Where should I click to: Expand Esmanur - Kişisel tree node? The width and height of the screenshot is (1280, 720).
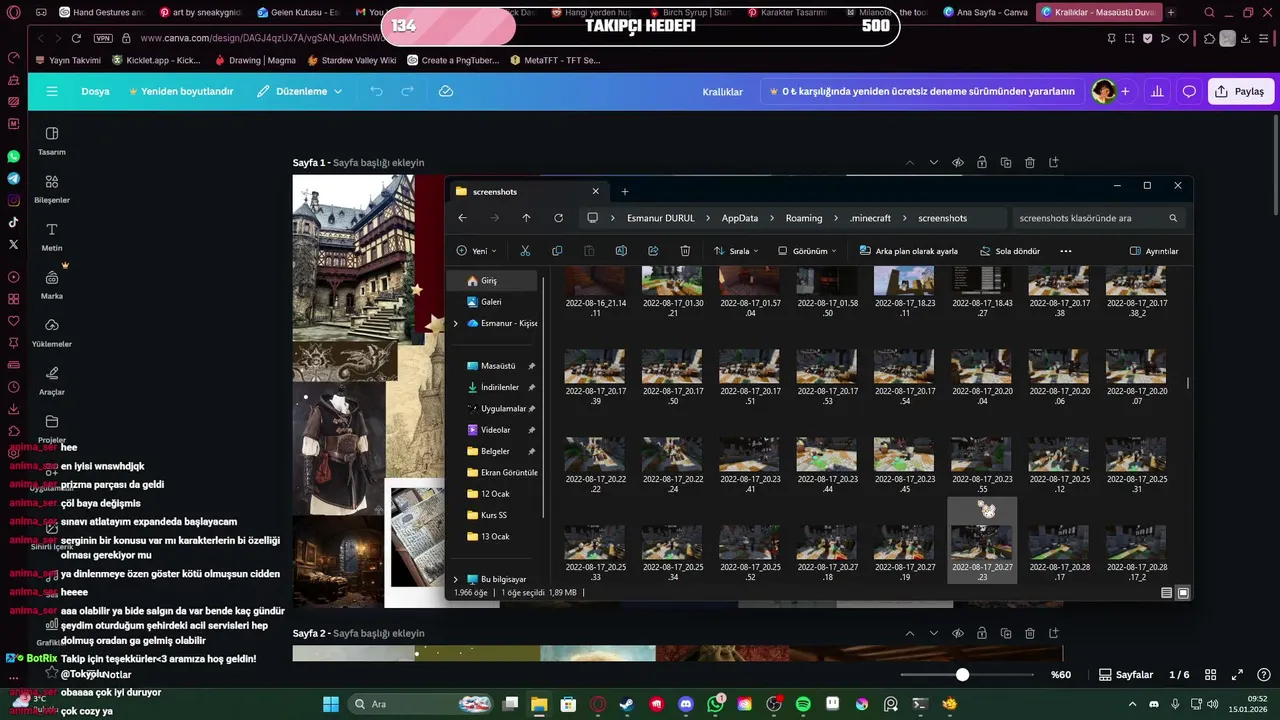tap(456, 323)
